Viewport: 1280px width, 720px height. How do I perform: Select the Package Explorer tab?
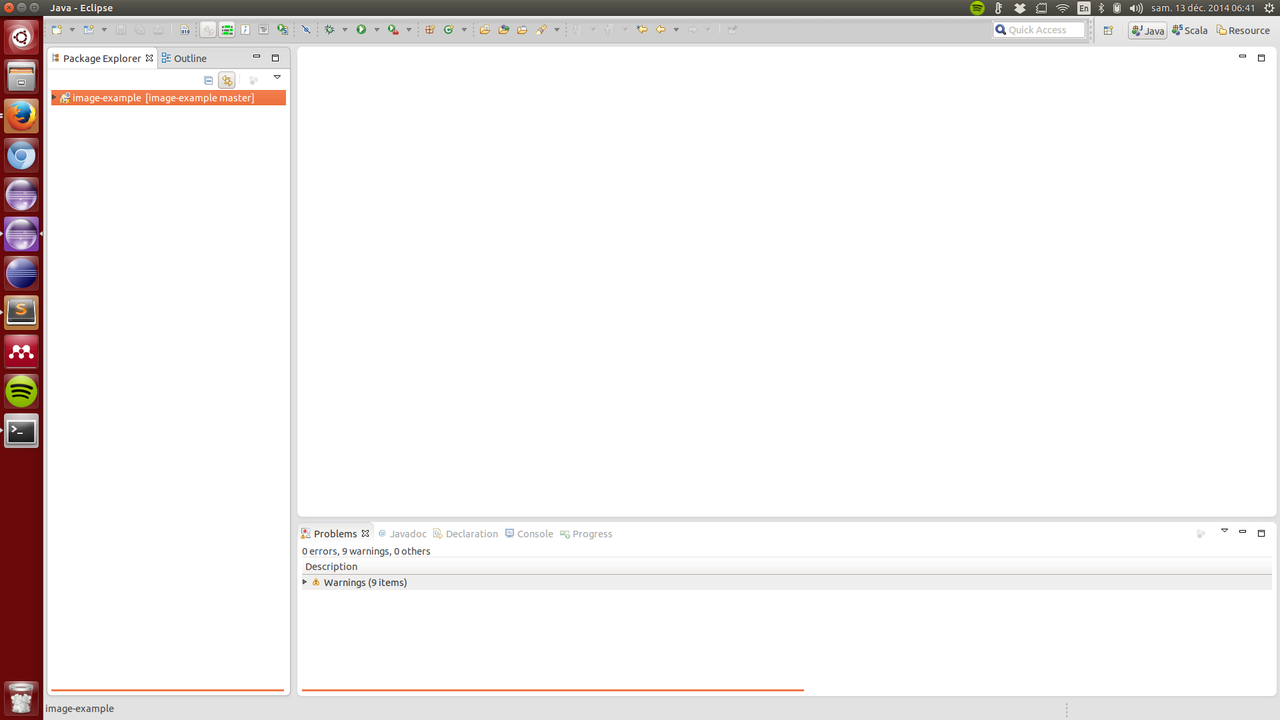102,58
